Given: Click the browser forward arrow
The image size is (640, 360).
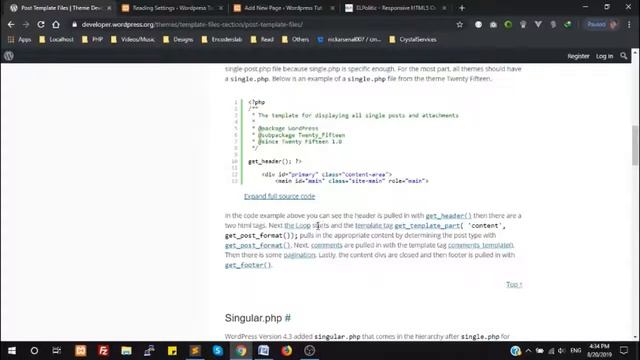Looking at the screenshot, I should (x=26, y=24).
